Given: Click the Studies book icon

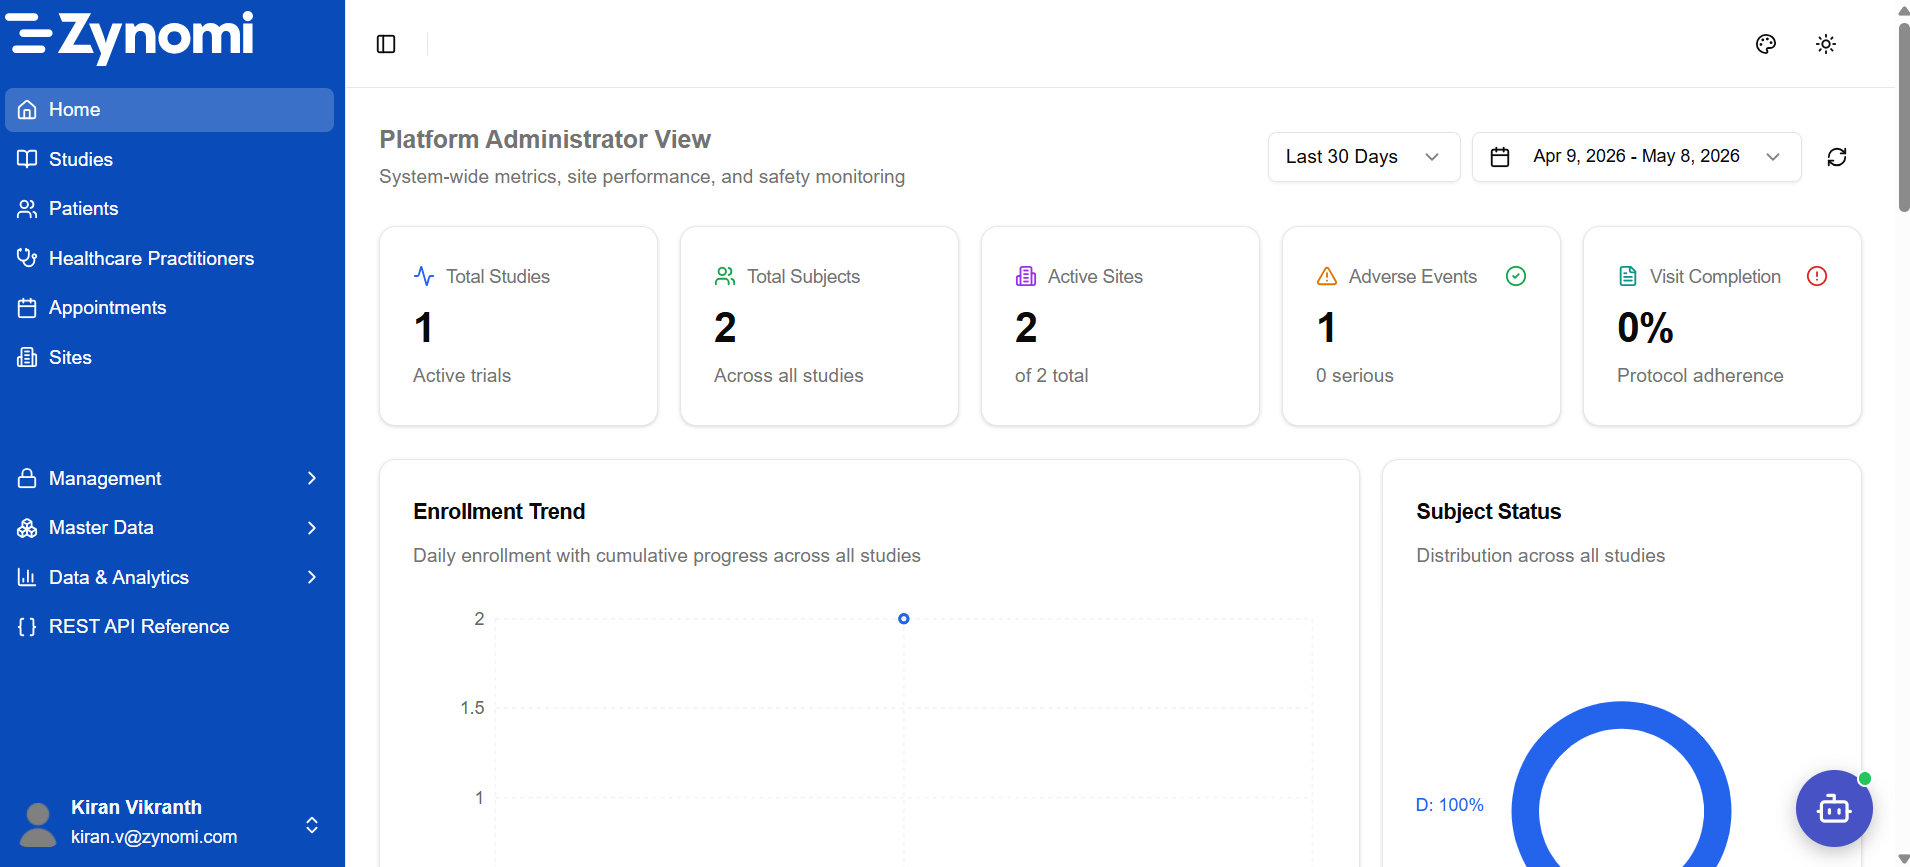Looking at the screenshot, I should click(27, 159).
